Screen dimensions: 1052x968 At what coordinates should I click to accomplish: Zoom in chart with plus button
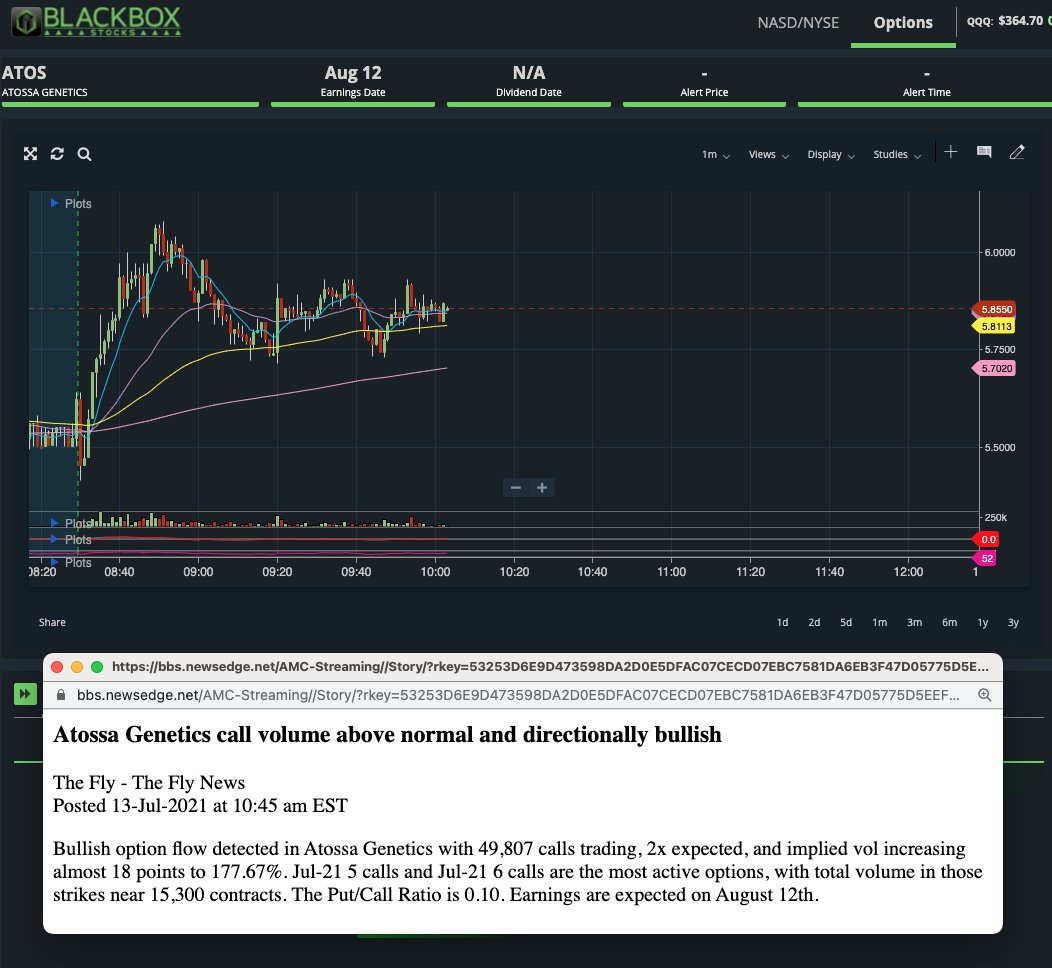click(542, 488)
